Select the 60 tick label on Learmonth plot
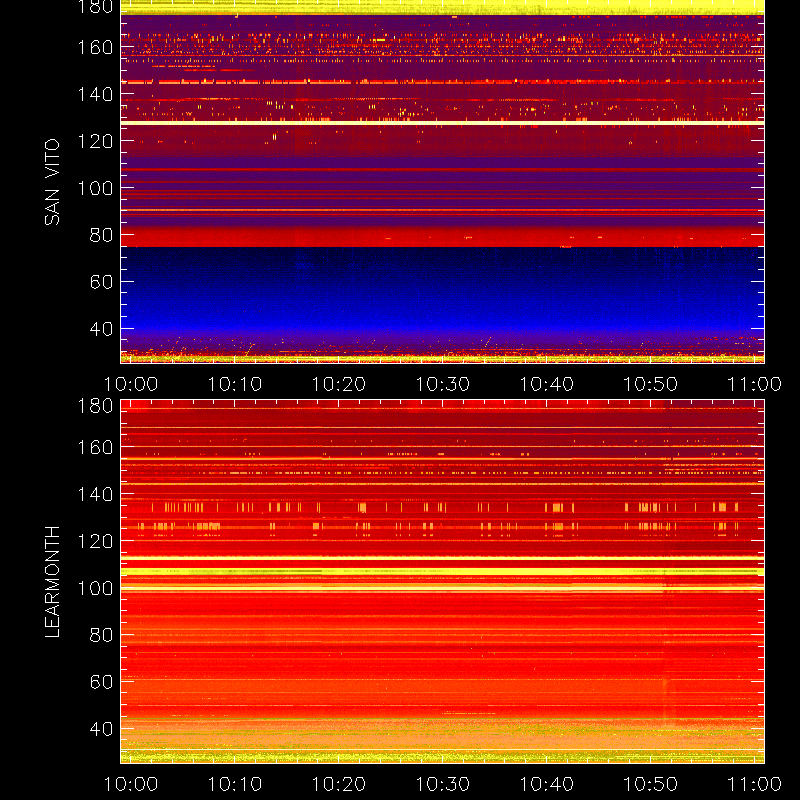 (101, 682)
